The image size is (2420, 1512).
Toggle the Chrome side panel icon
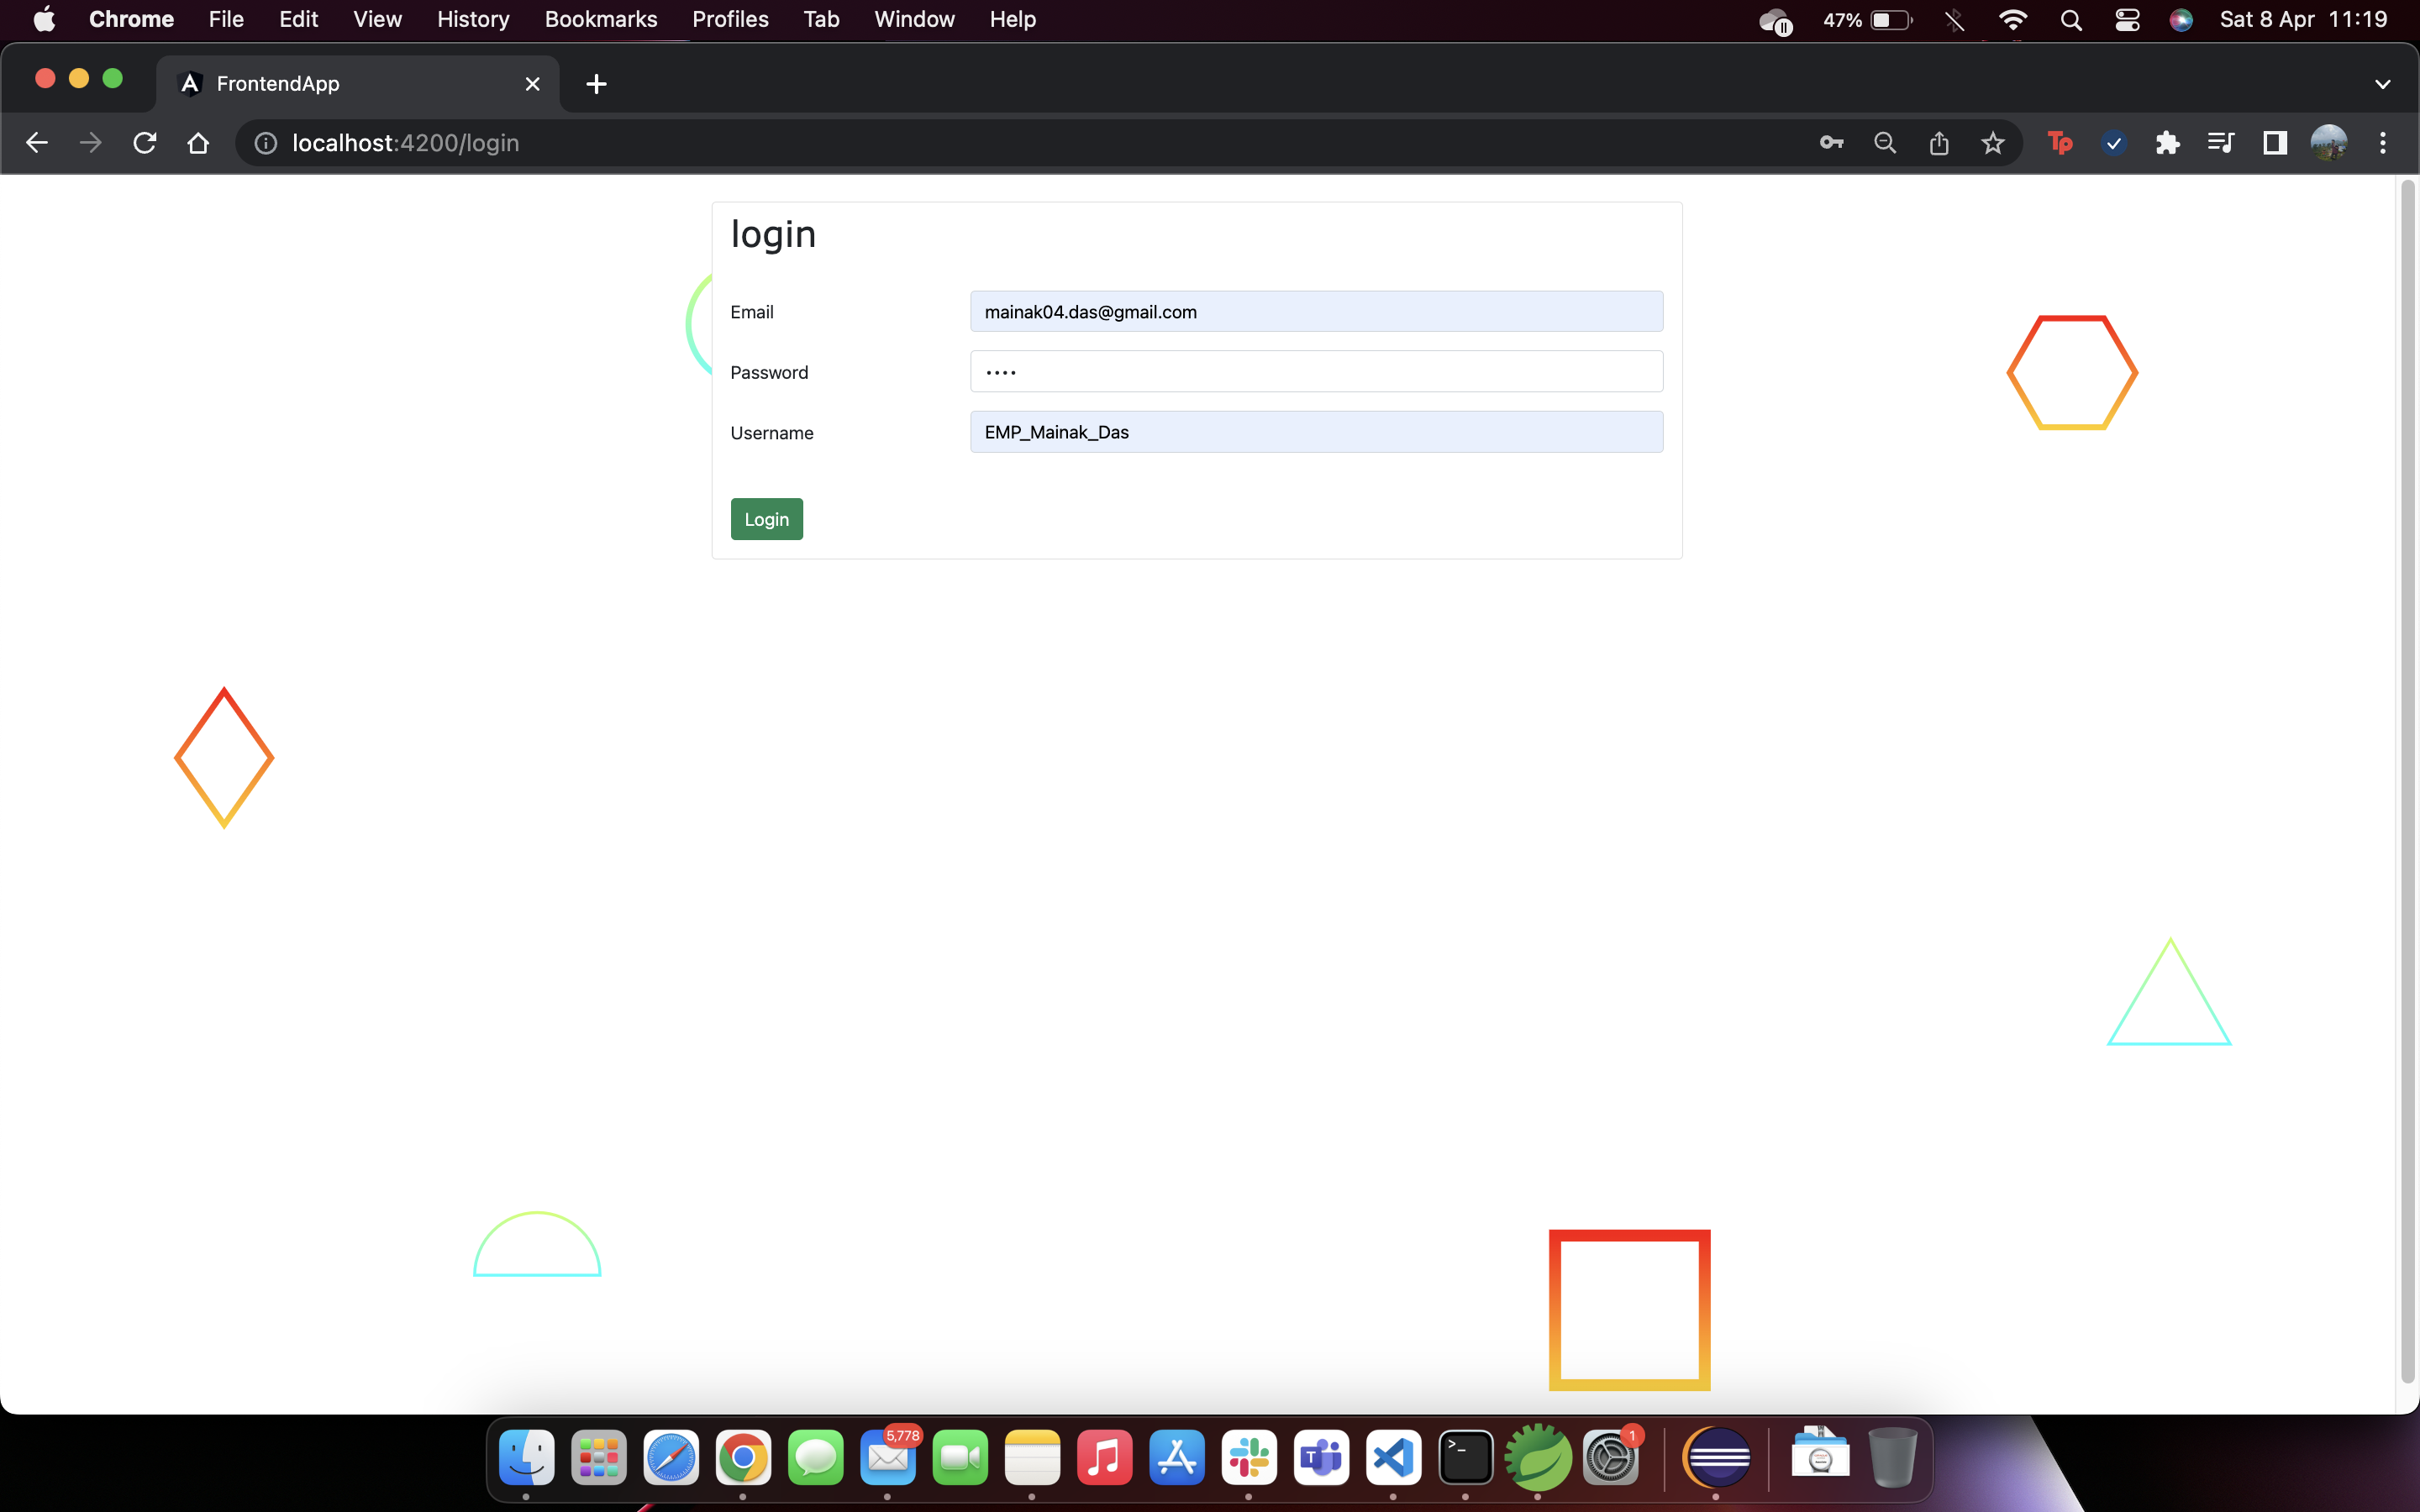pos(2275,143)
